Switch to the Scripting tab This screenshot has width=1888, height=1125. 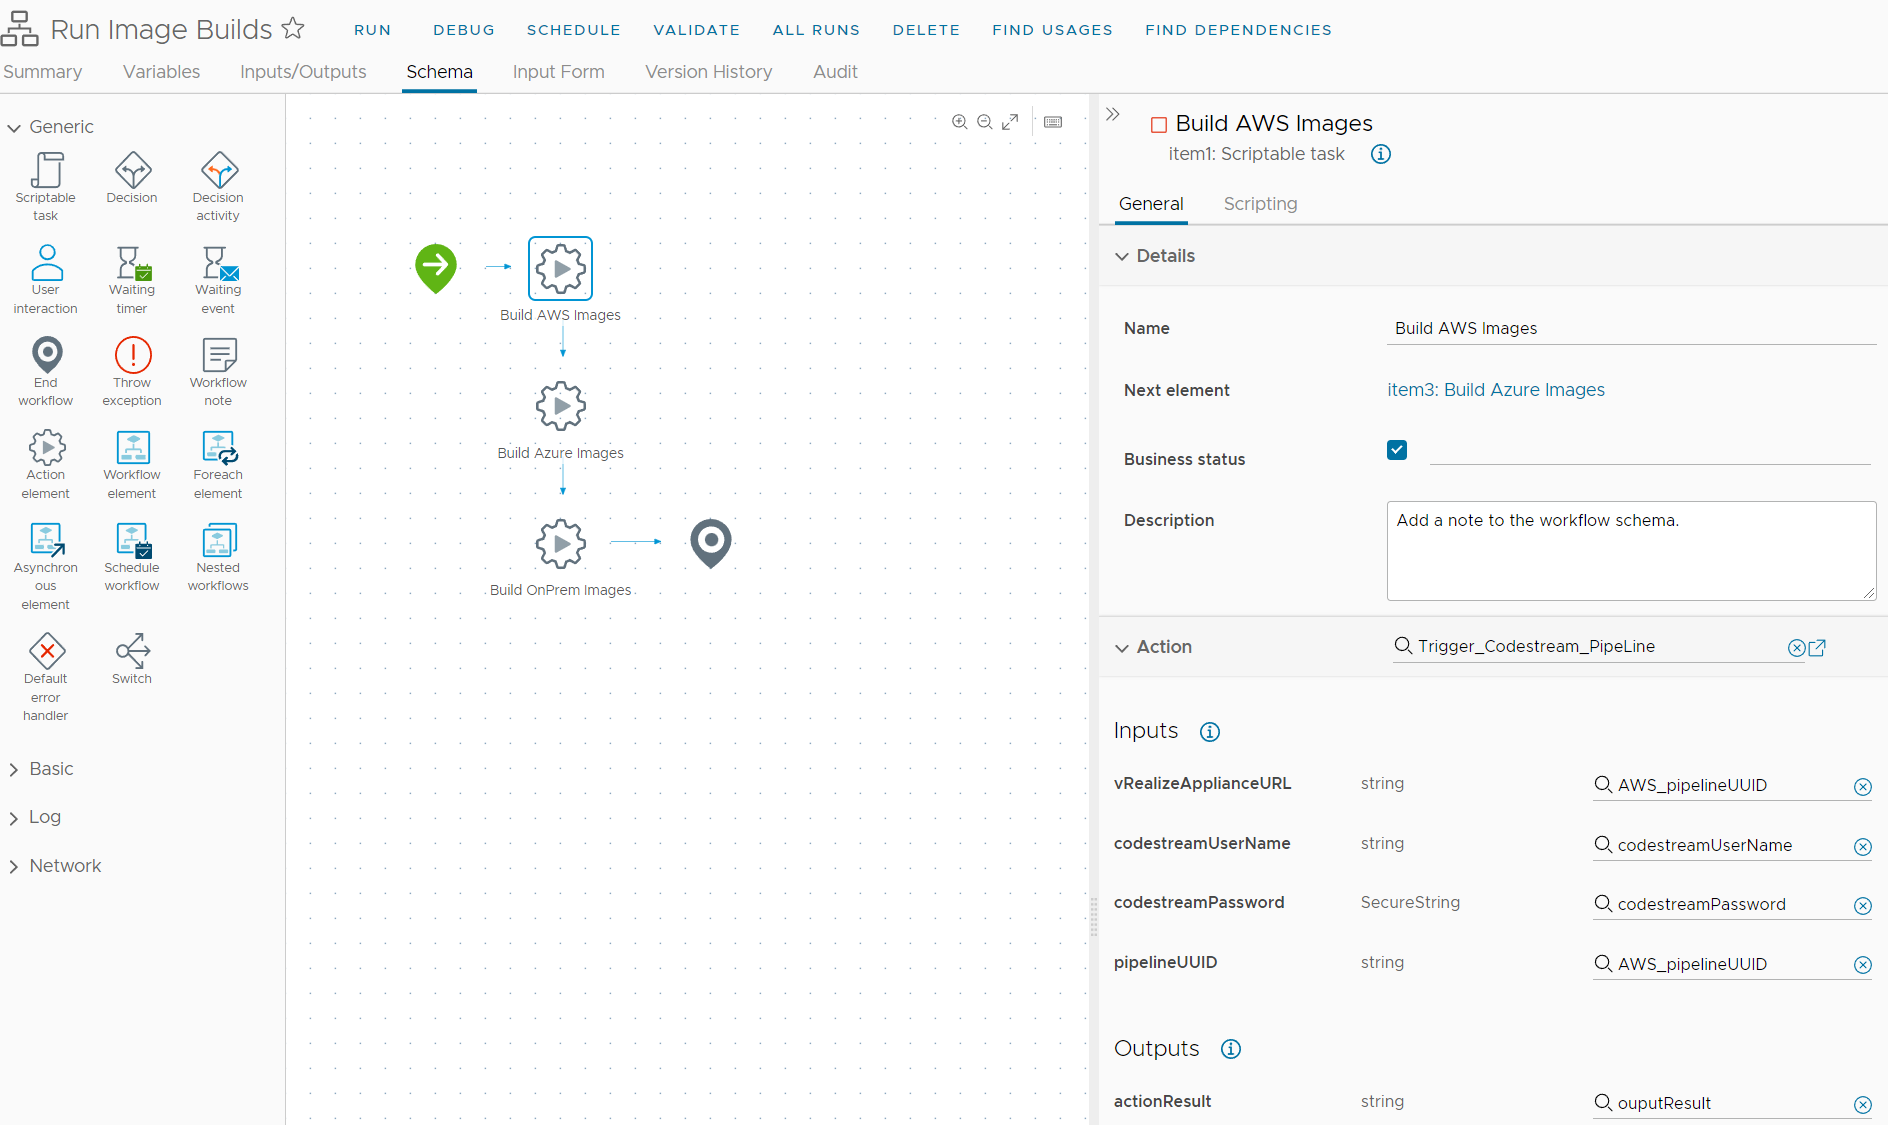[x=1260, y=204]
